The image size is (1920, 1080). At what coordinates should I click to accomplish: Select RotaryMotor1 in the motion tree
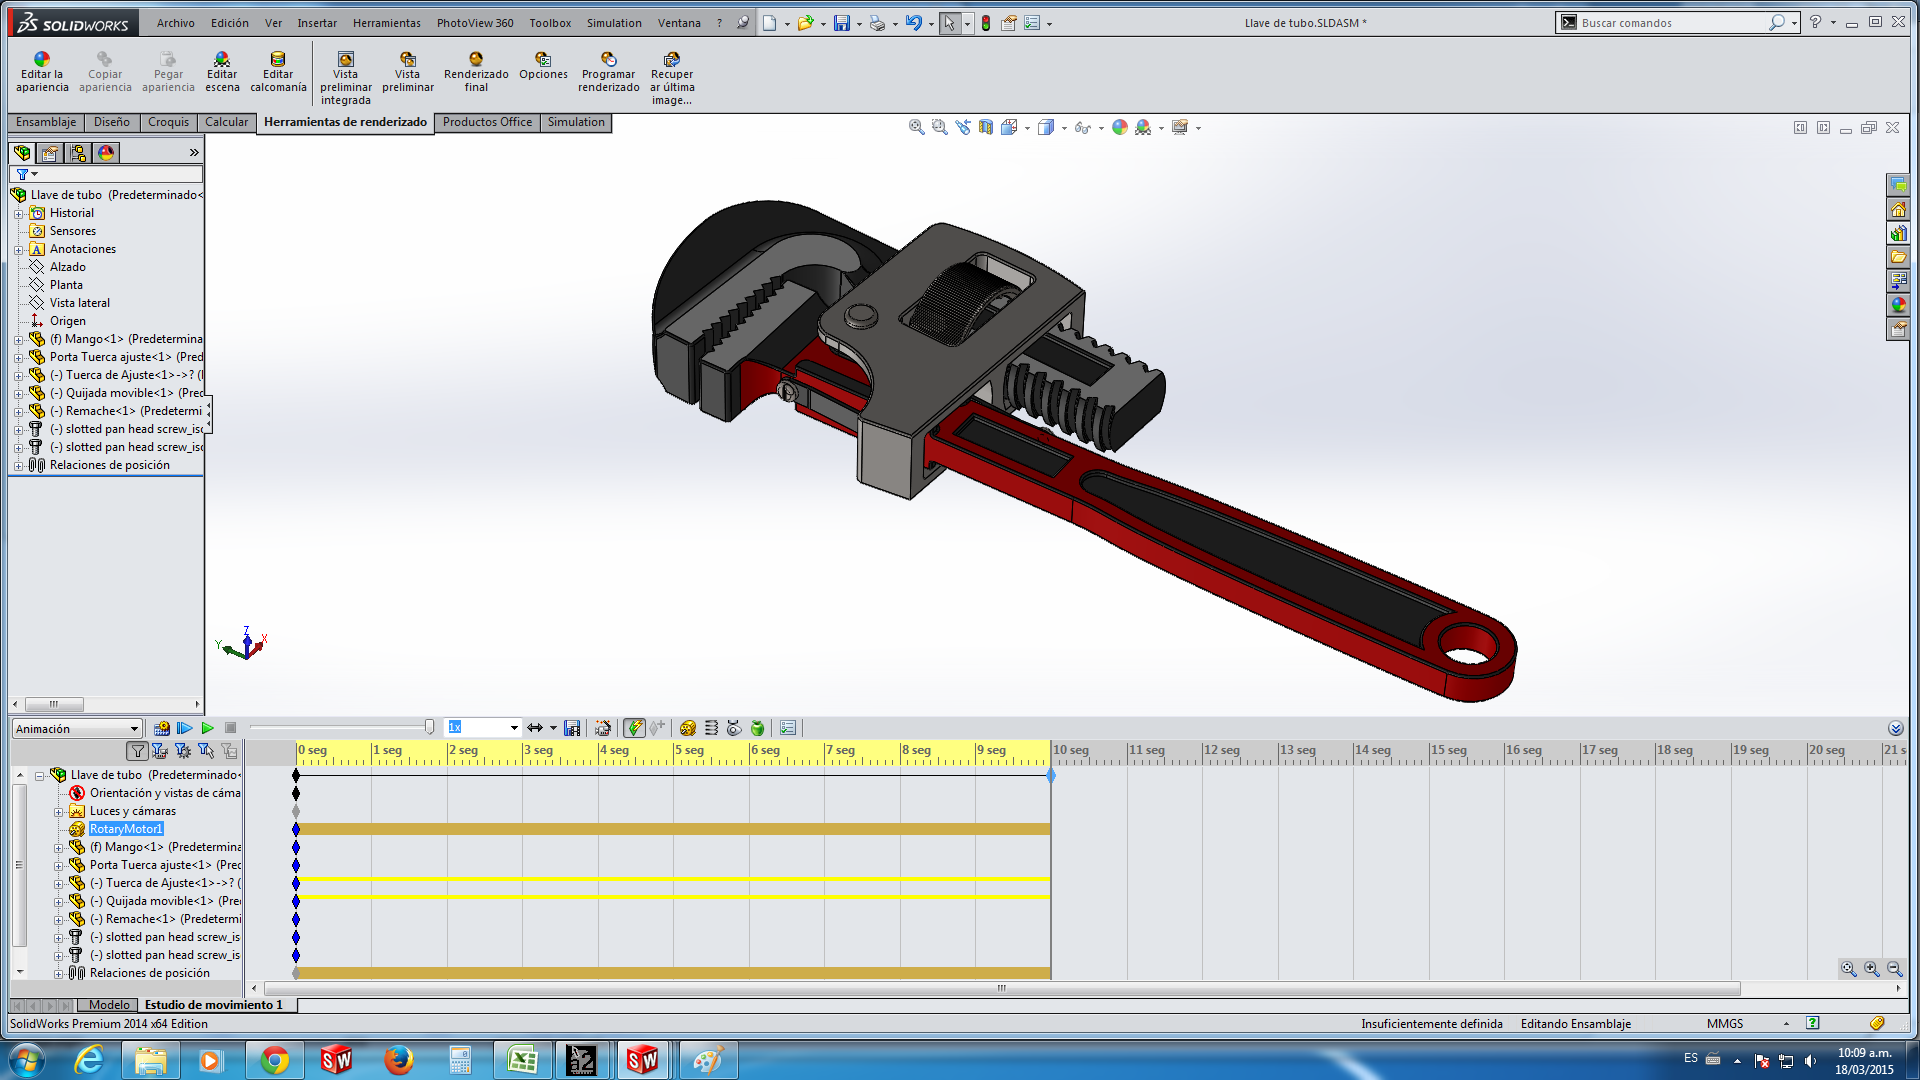click(125, 829)
